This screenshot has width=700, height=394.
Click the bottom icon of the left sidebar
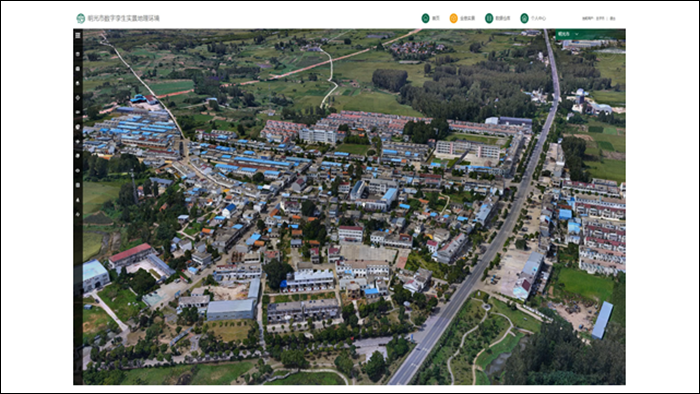point(78,215)
